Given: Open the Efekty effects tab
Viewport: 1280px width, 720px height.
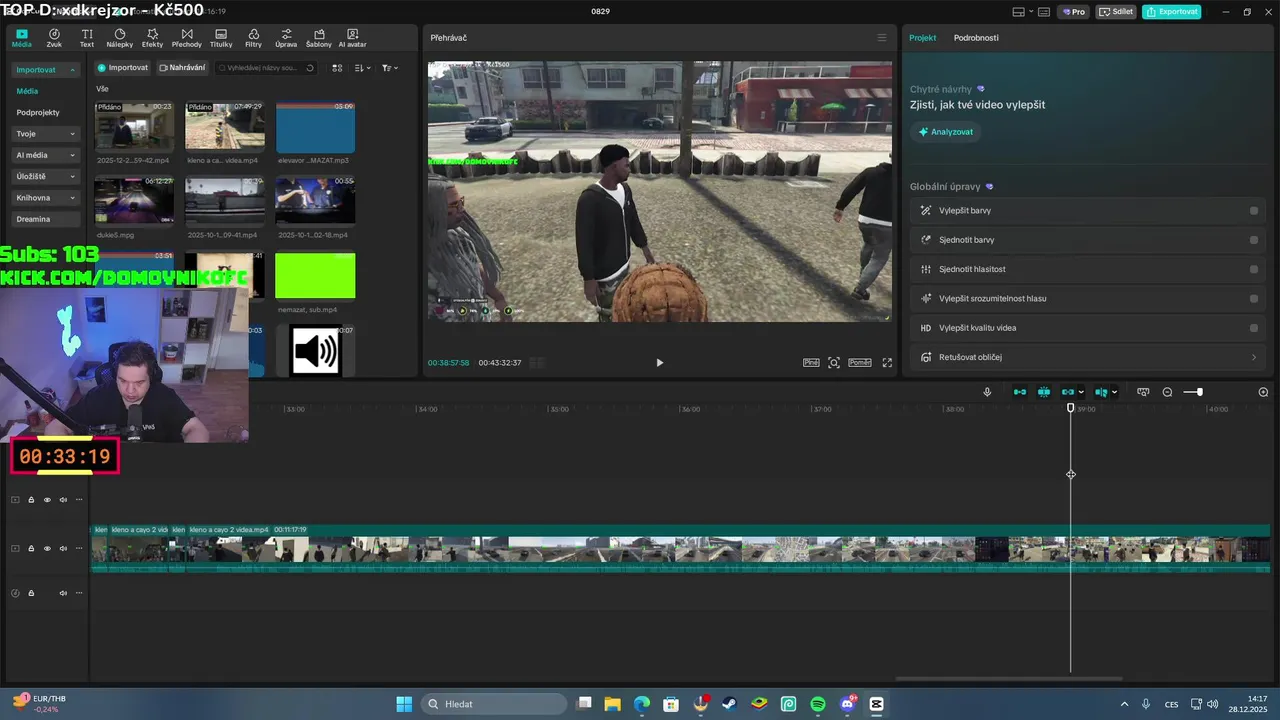Looking at the screenshot, I should pyautogui.click(x=152, y=38).
